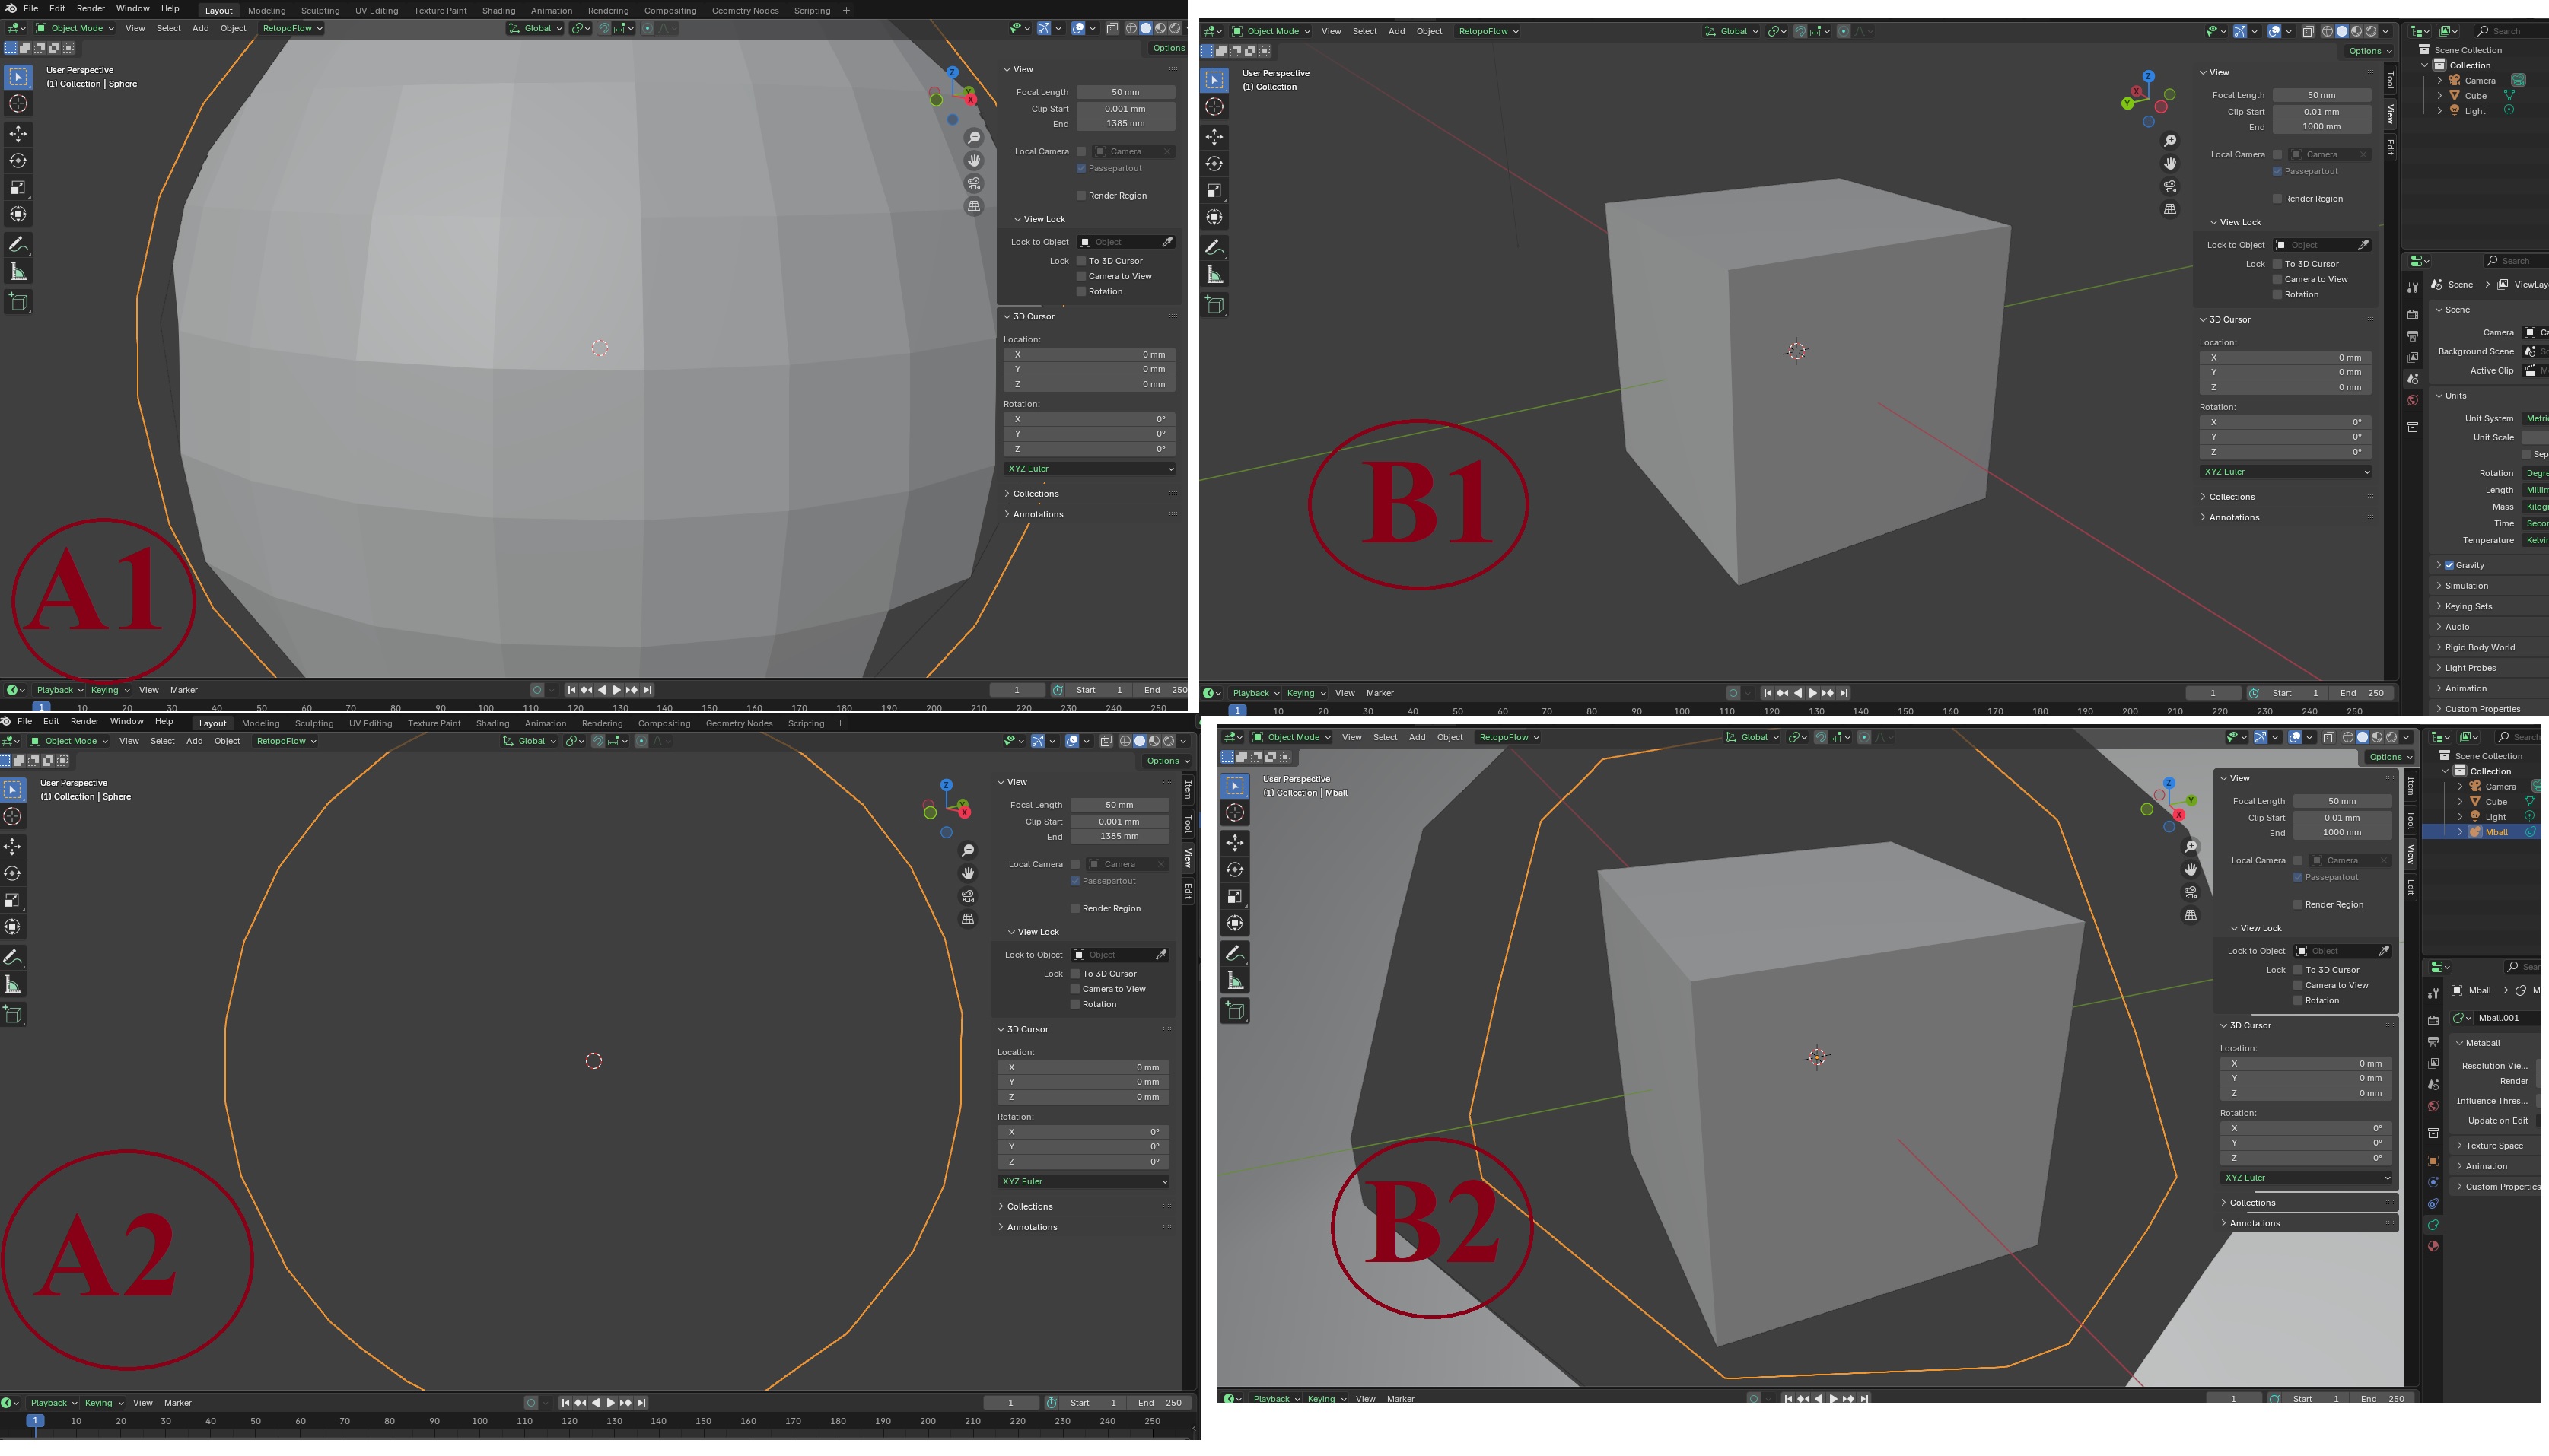
Task: Switch to Sculpting workspace tab in panel A2
Action: tap(314, 724)
